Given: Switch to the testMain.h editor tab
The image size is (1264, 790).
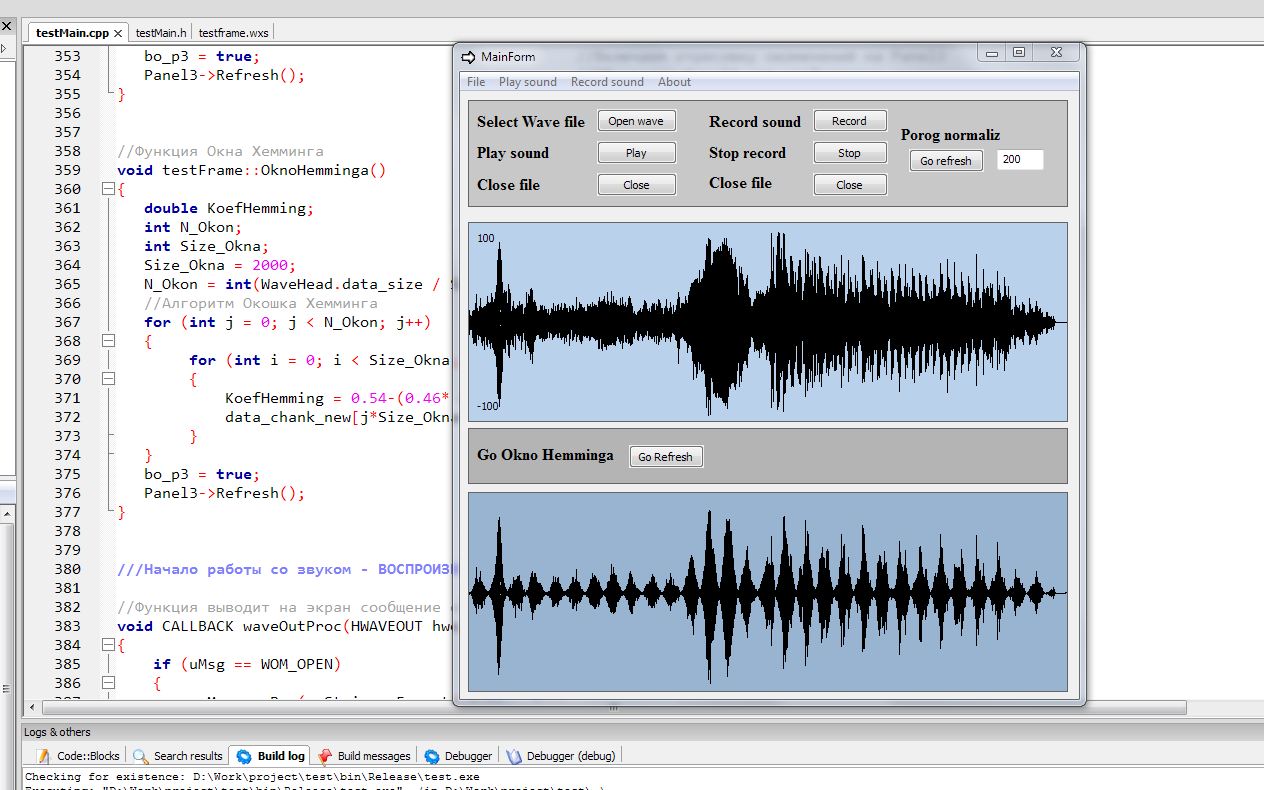Looking at the screenshot, I should [x=161, y=33].
